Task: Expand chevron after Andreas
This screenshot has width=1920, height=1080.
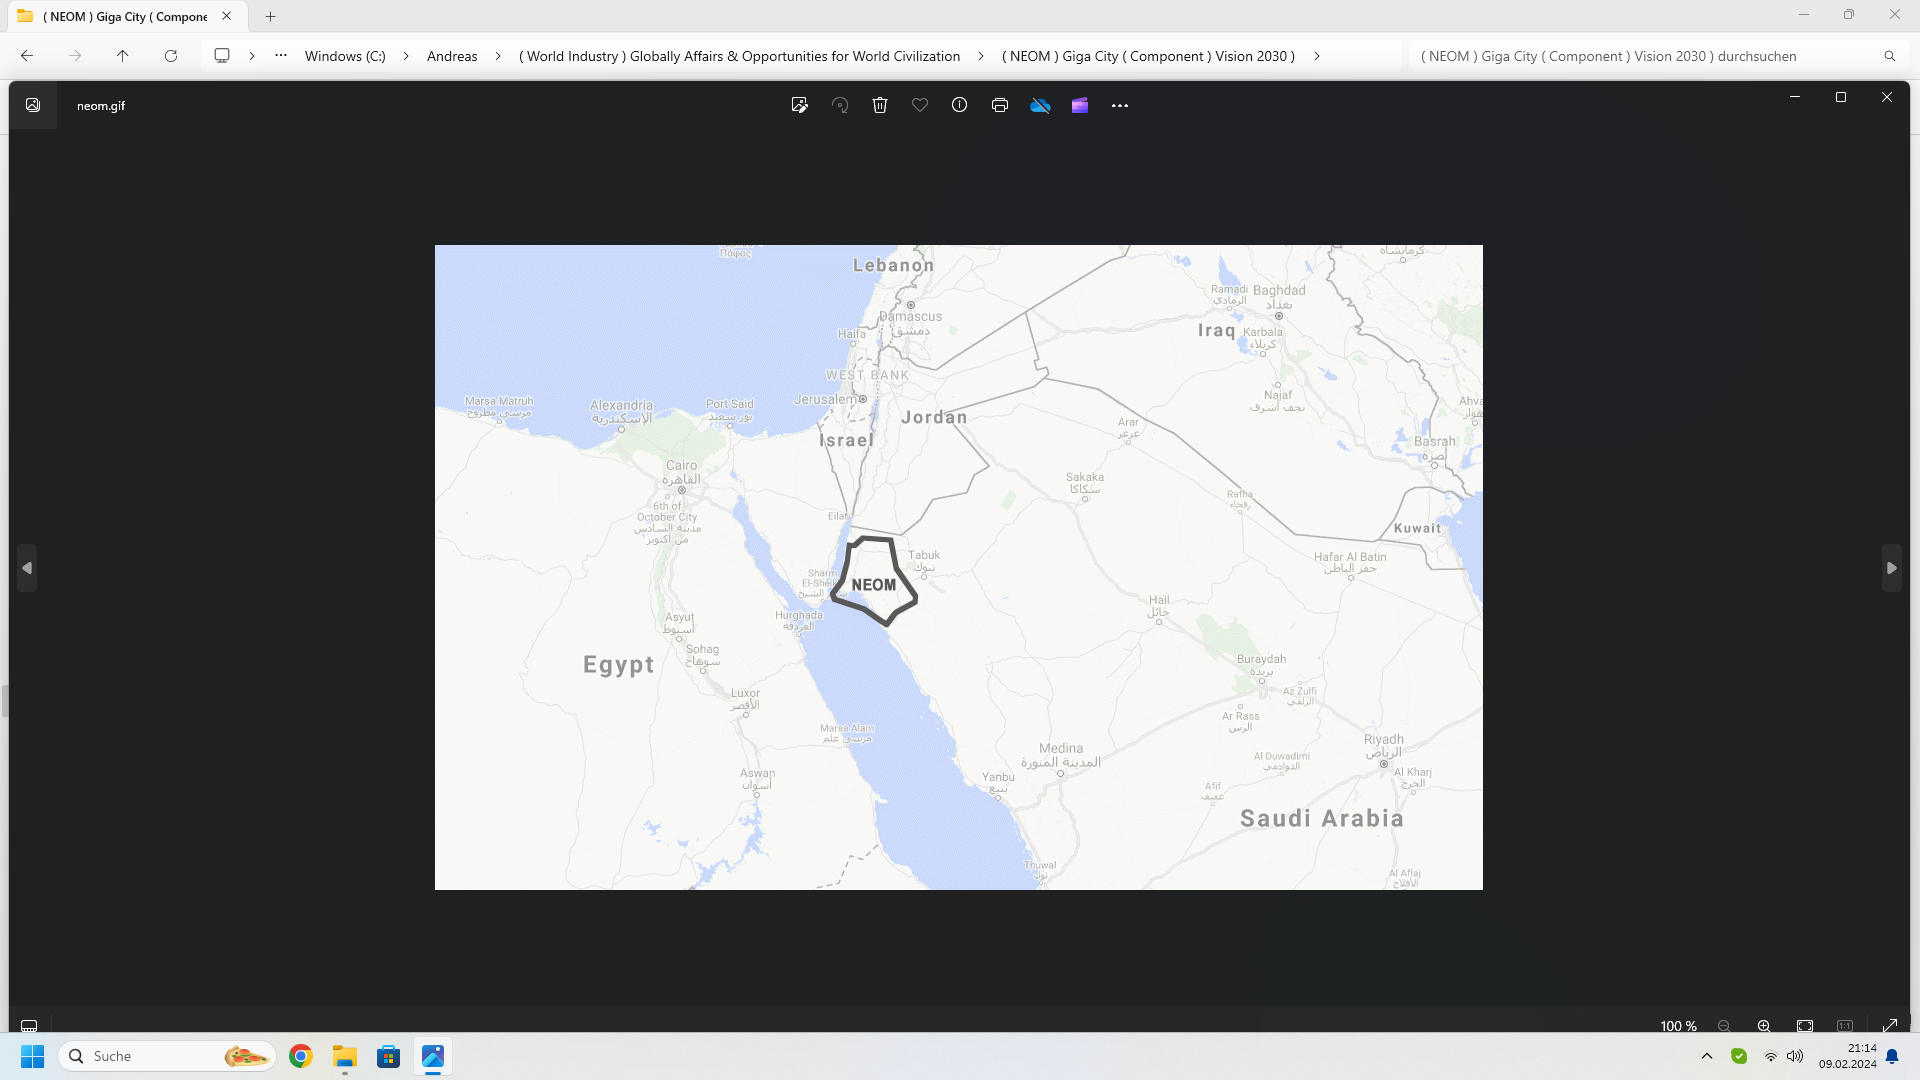Action: [498, 56]
